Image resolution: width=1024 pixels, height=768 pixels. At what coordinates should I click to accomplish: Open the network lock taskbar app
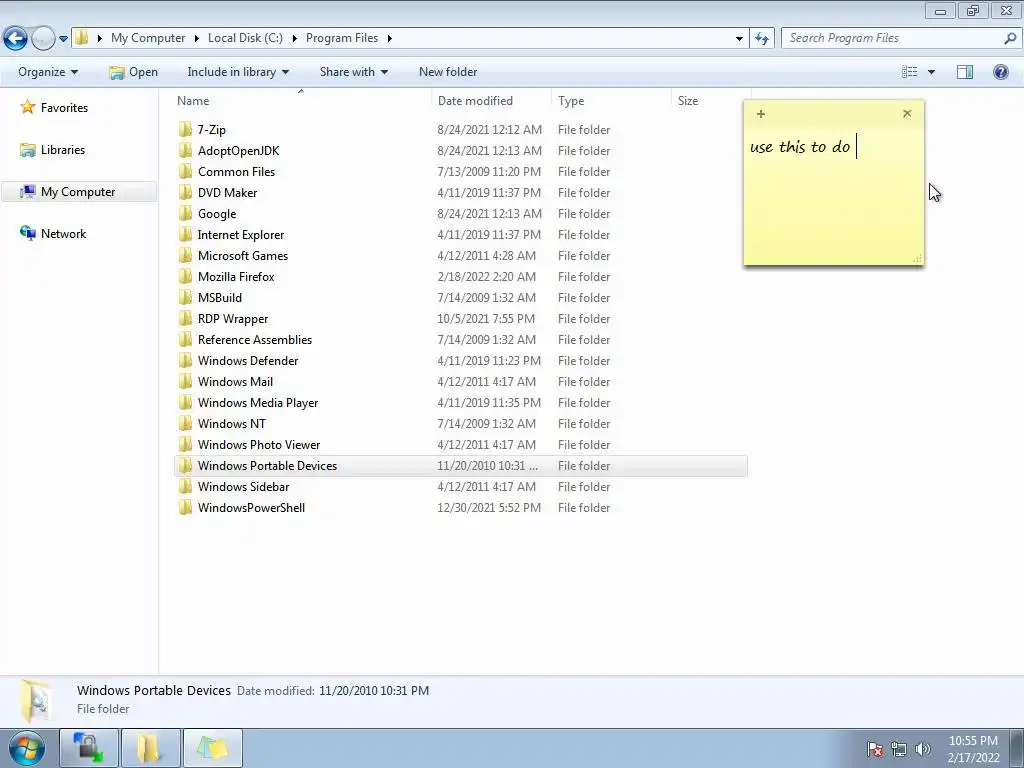click(89, 748)
